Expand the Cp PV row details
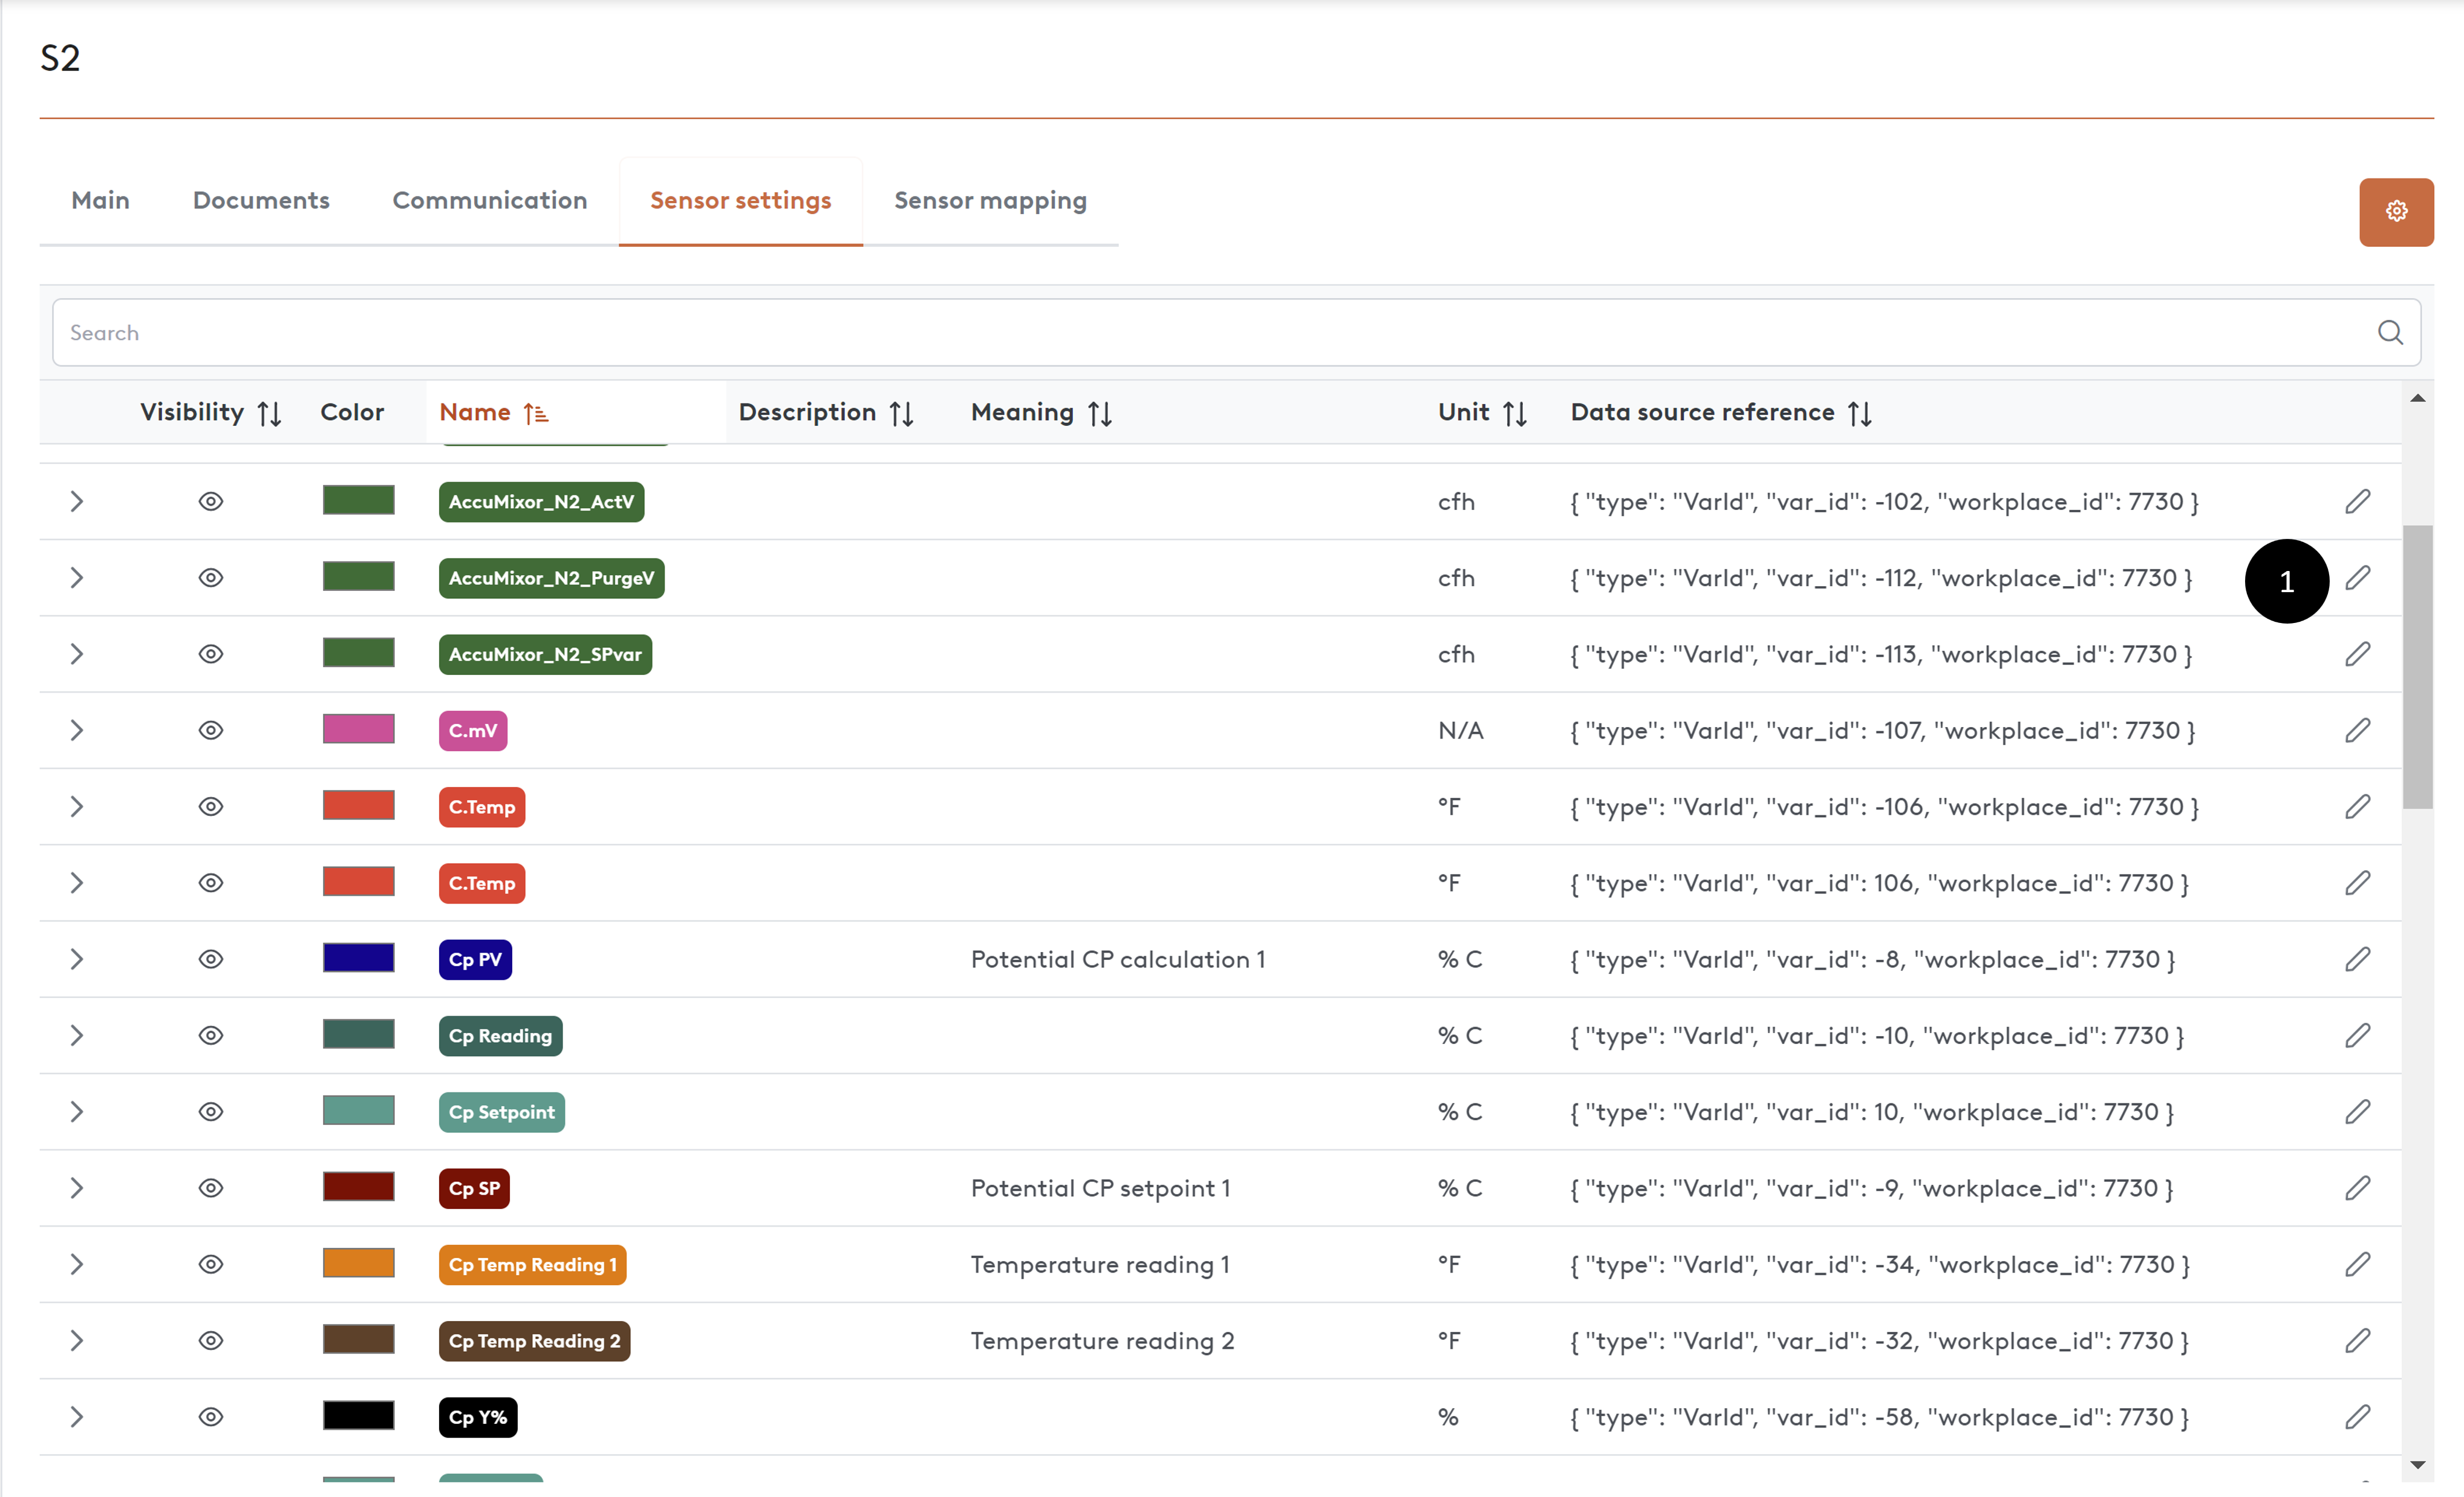This screenshot has width=2464, height=1497. click(77, 960)
